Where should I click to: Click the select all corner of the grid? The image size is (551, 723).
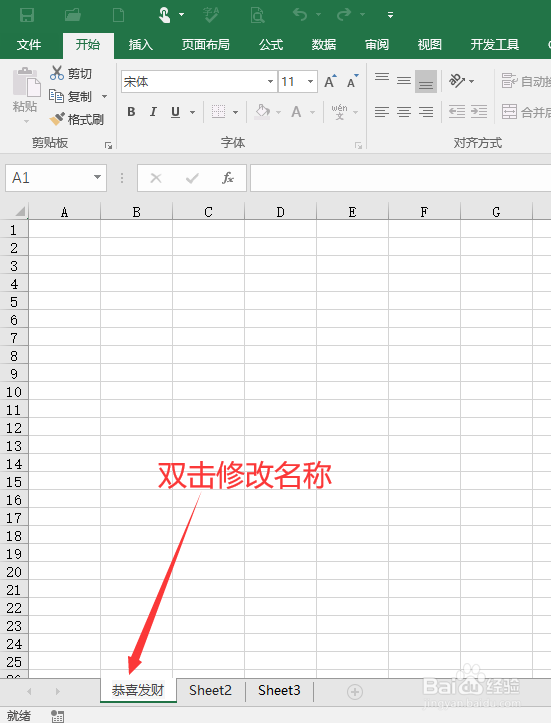point(14,212)
